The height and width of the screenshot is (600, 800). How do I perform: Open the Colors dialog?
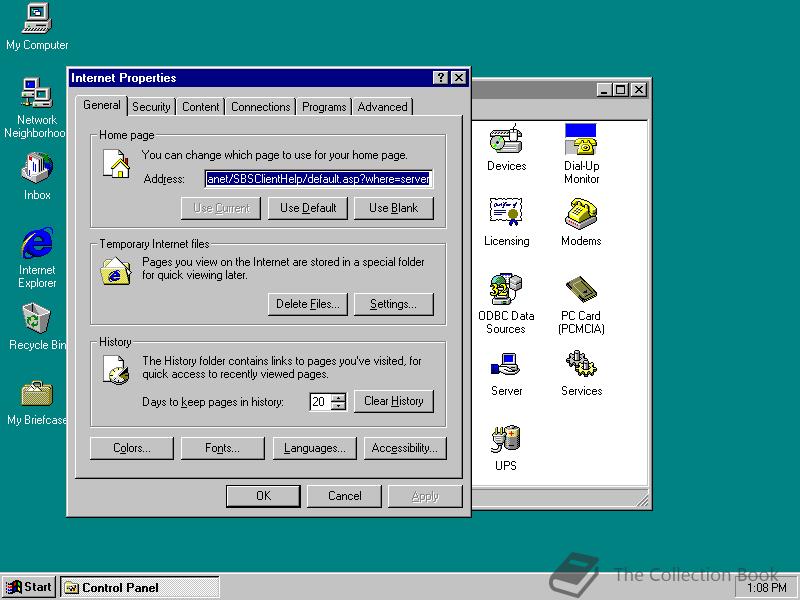(132, 448)
